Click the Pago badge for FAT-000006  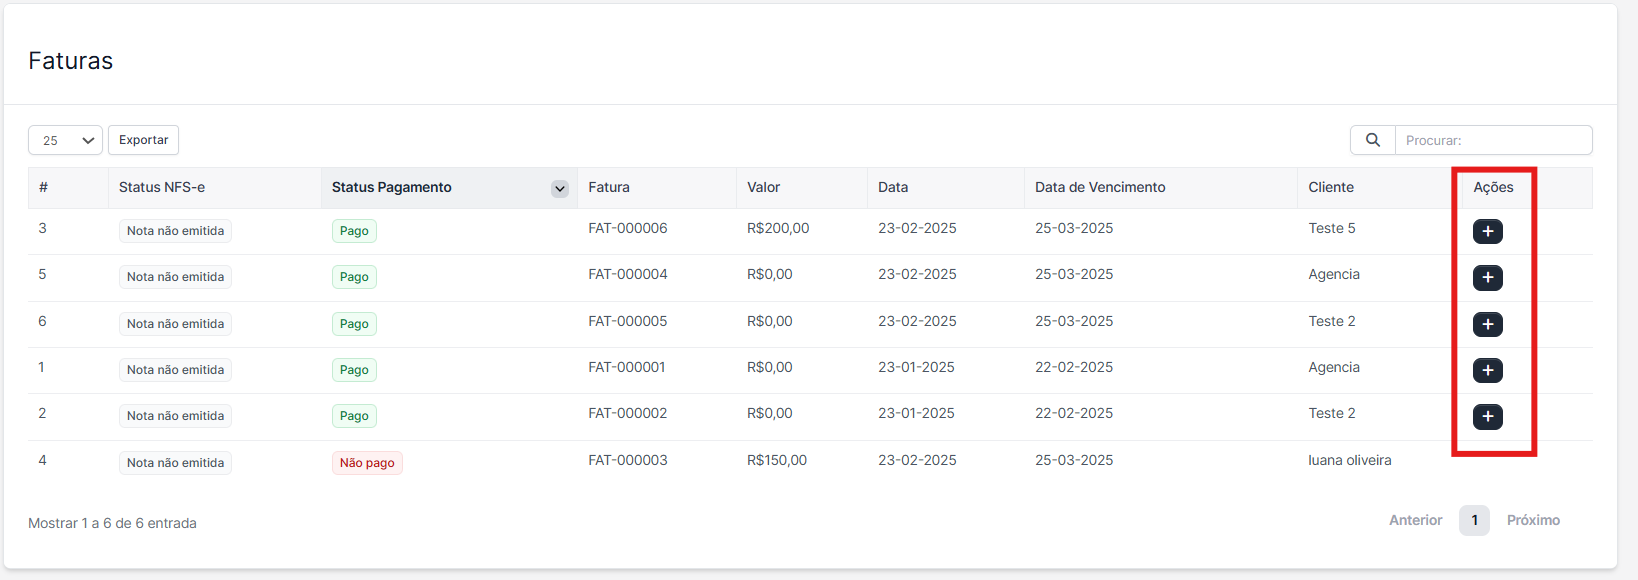click(354, 231)
